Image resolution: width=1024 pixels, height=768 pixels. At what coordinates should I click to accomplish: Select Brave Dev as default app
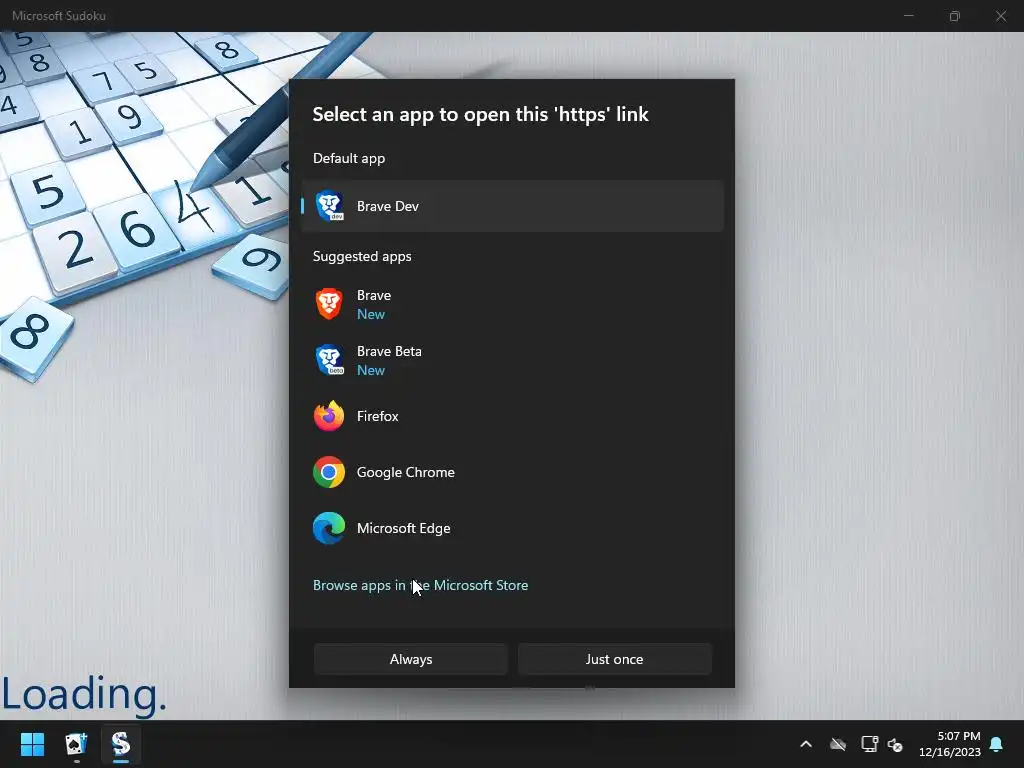[x=513, y=206]
